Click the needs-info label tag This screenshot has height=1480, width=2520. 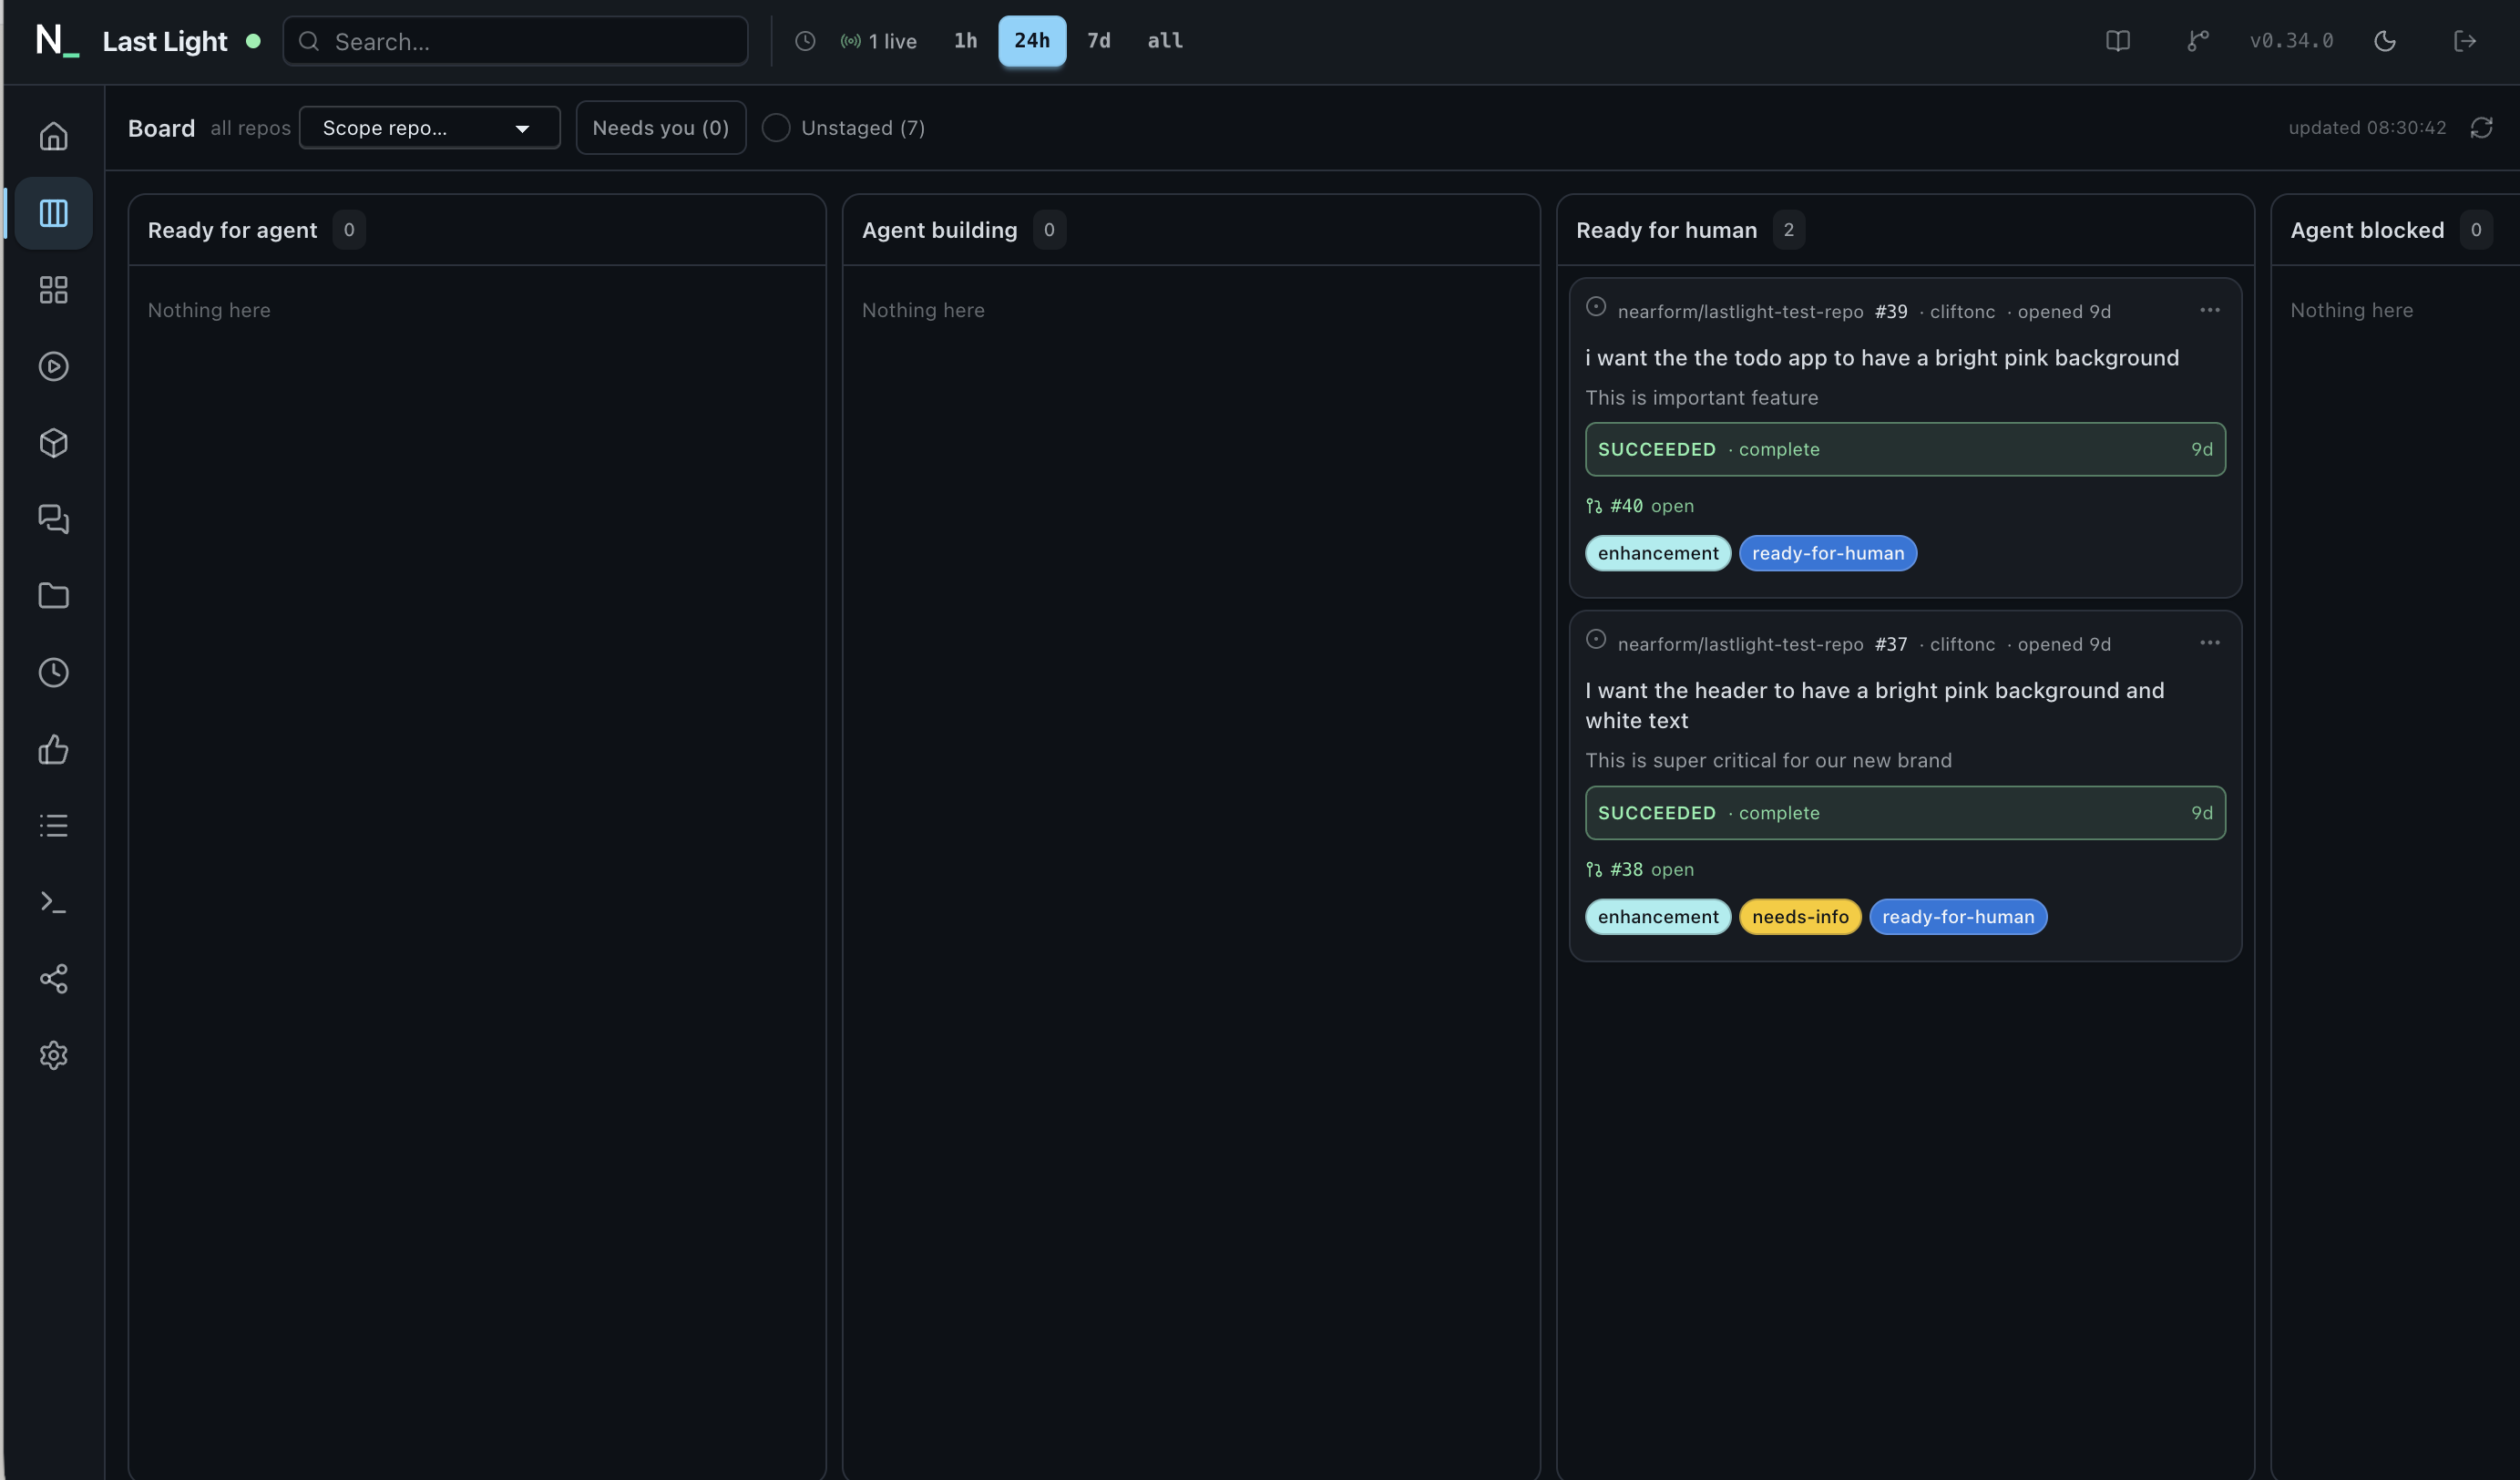pos(1800,917)
